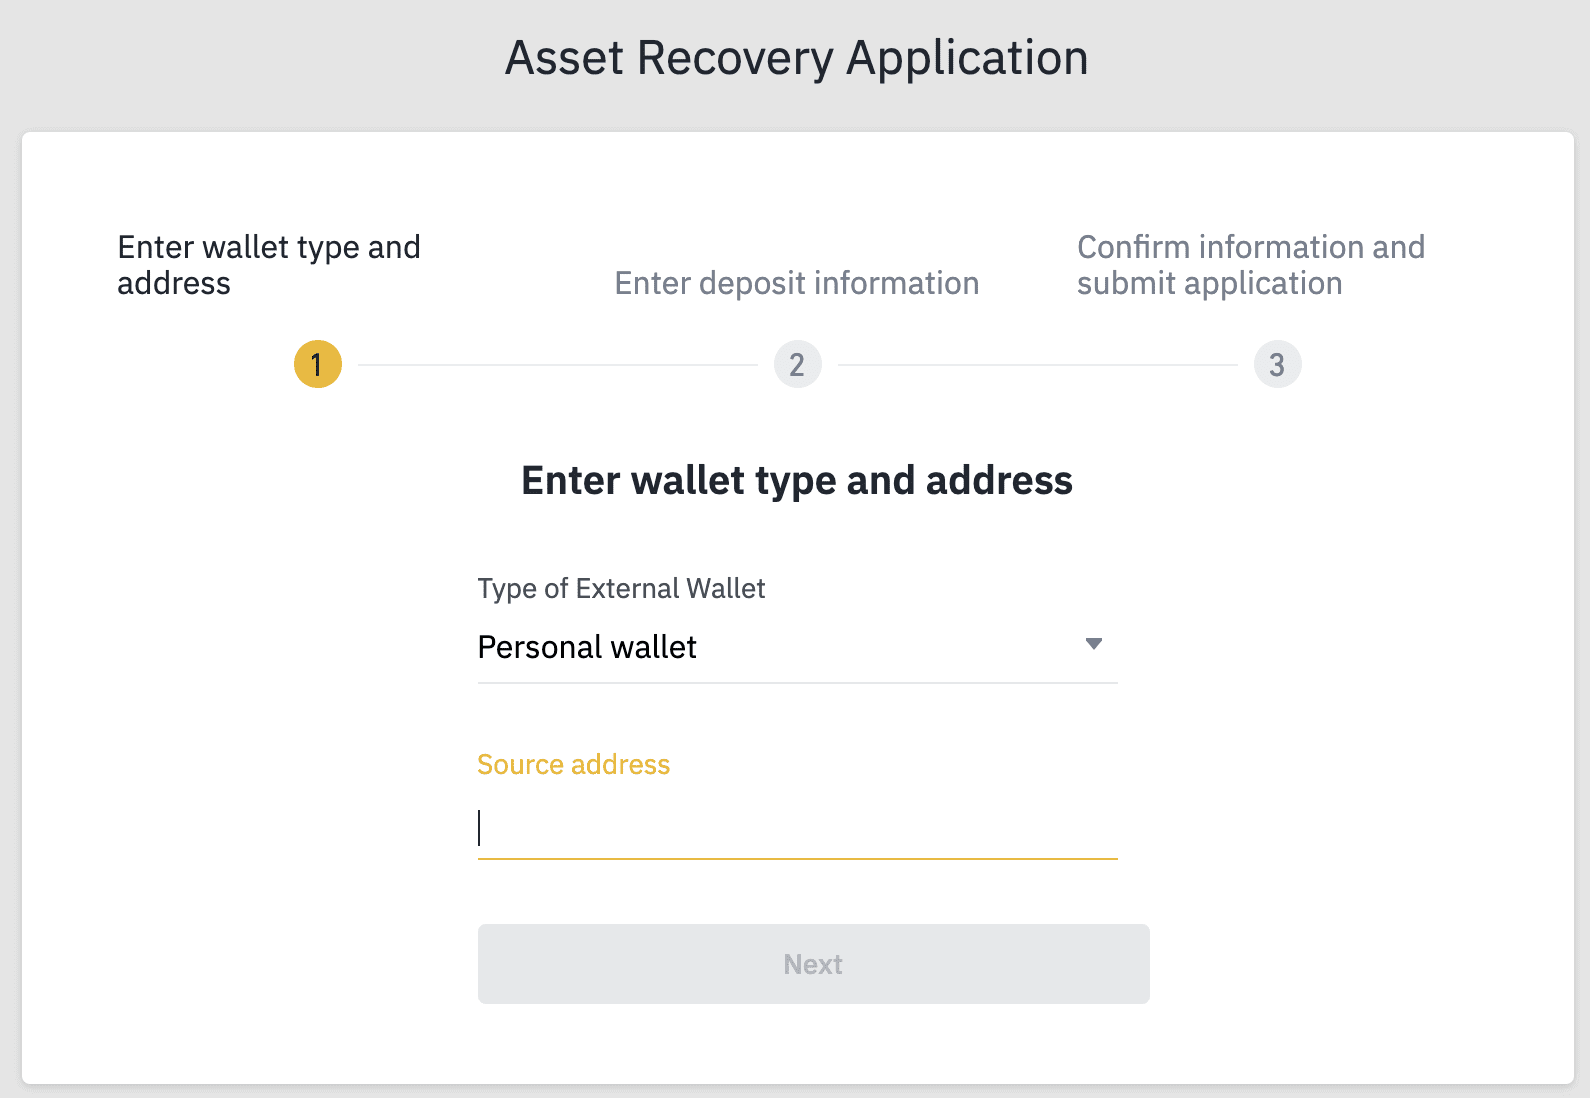Select the Confirm information and submit step label
This screenshot has width=1590, height=1098.
click(1250, 265)
